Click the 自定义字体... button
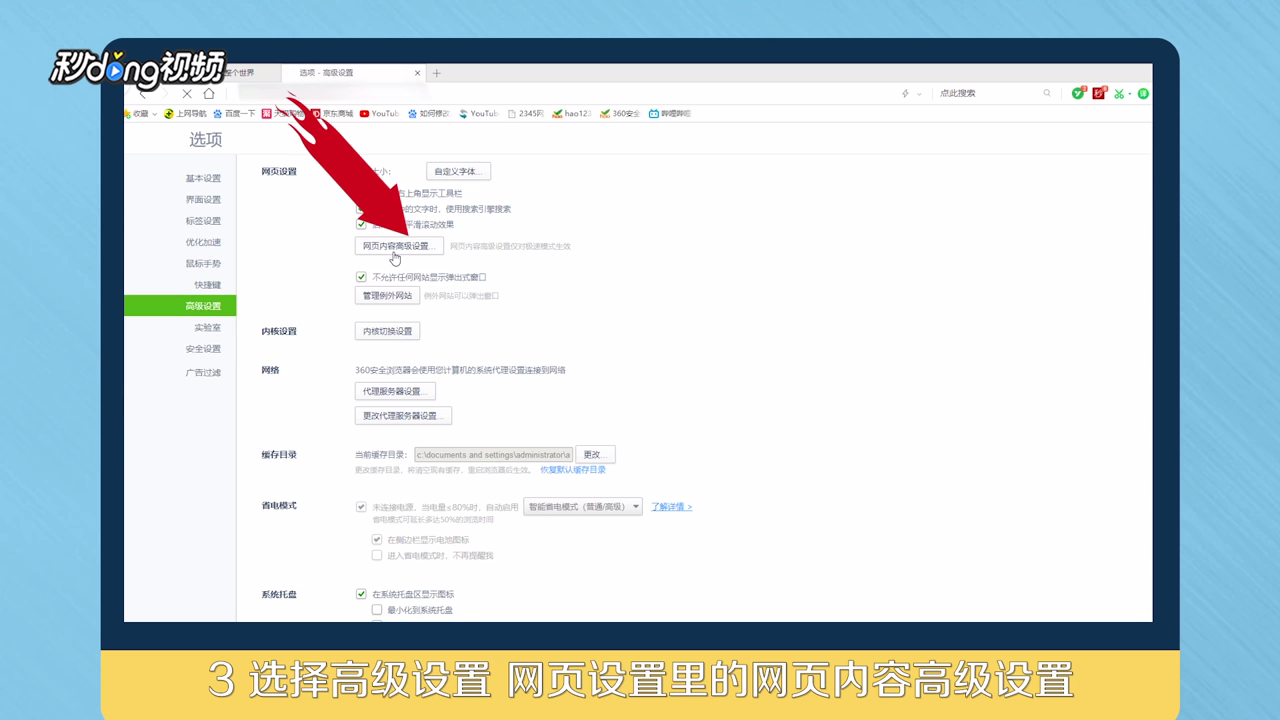The width and height of the screenshot is (1280, 720). pyautogui.click(x=458, y=172)
